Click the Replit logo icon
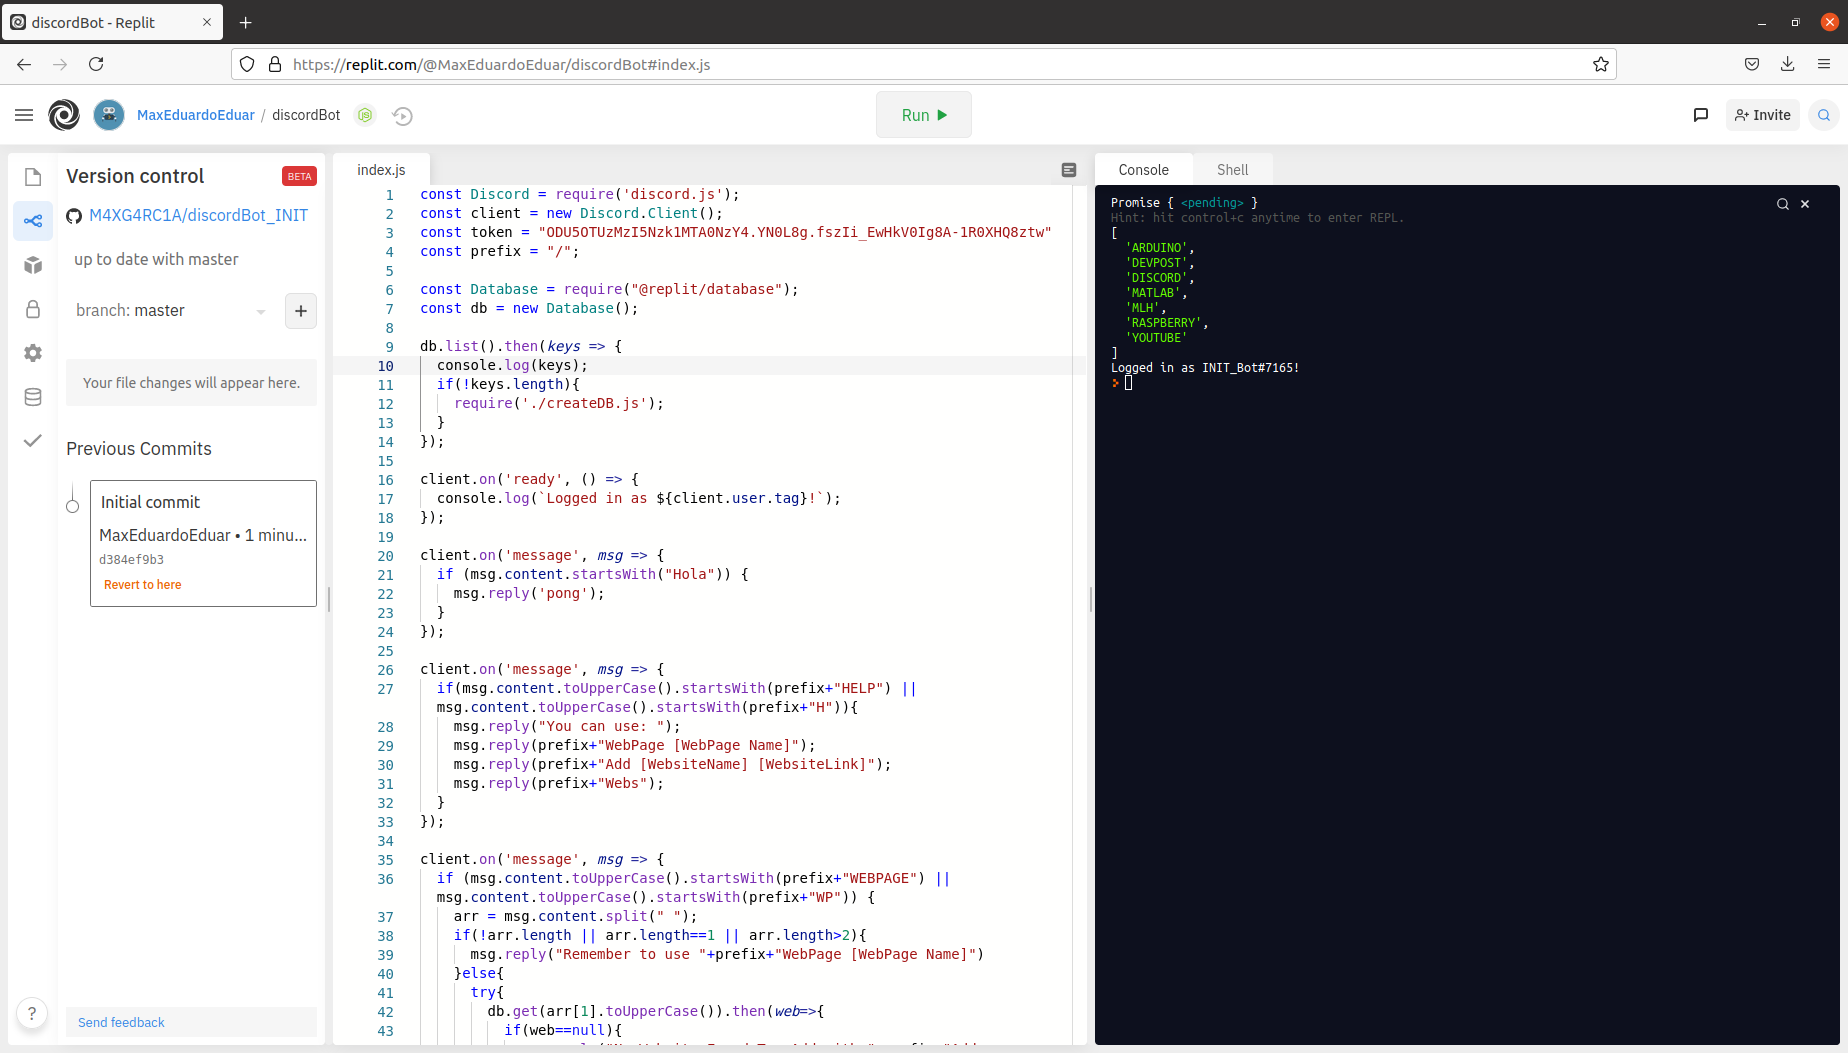Image resolution: width=1848 pixels, height=1053 pixels. 64,115
